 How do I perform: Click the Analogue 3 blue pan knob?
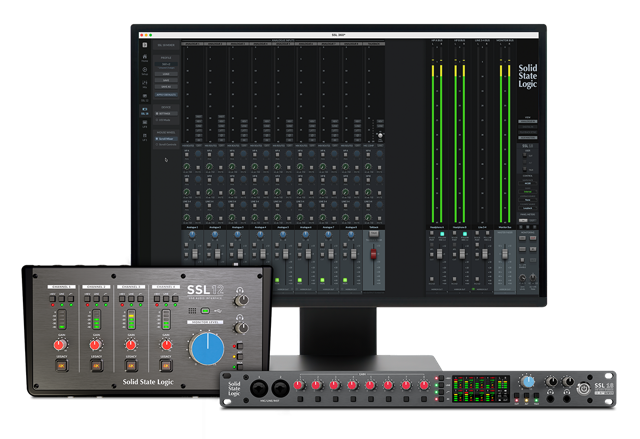click(x=238, y=234)
